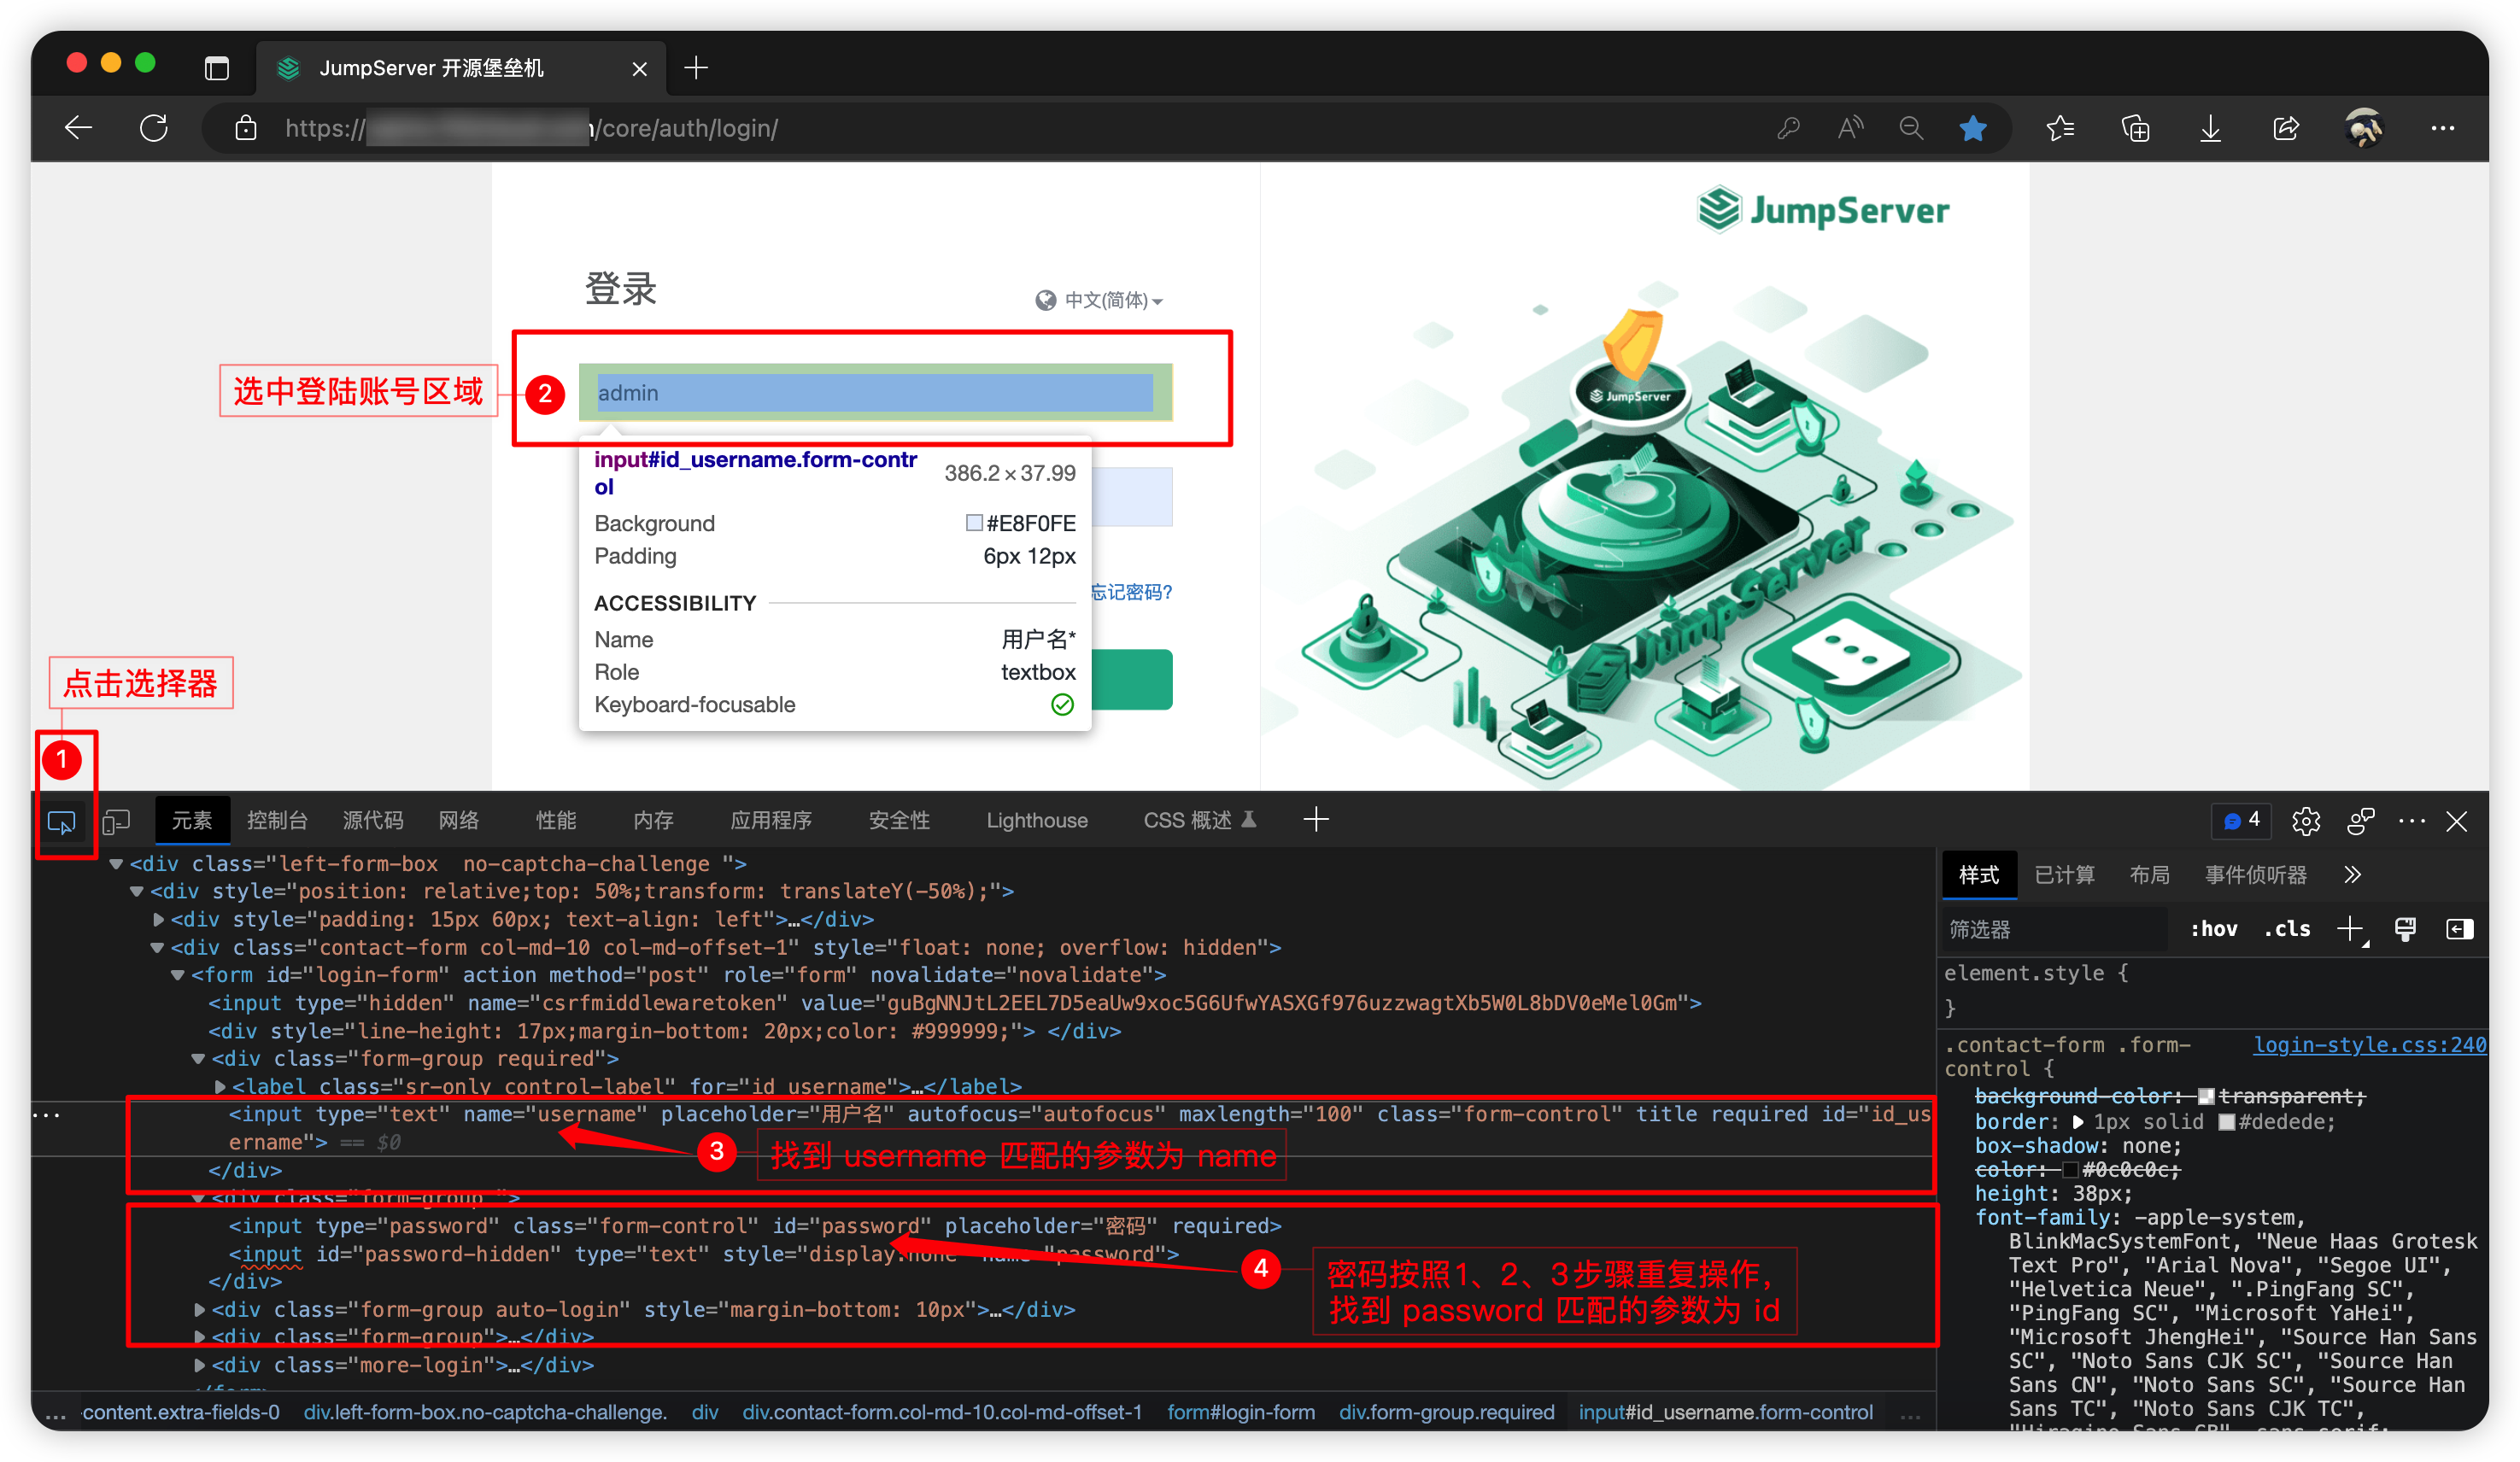The width and height of the screenshot is (2520, 1462).
Task: Add a new style rule plus icon
Action: coord(2350,929)
